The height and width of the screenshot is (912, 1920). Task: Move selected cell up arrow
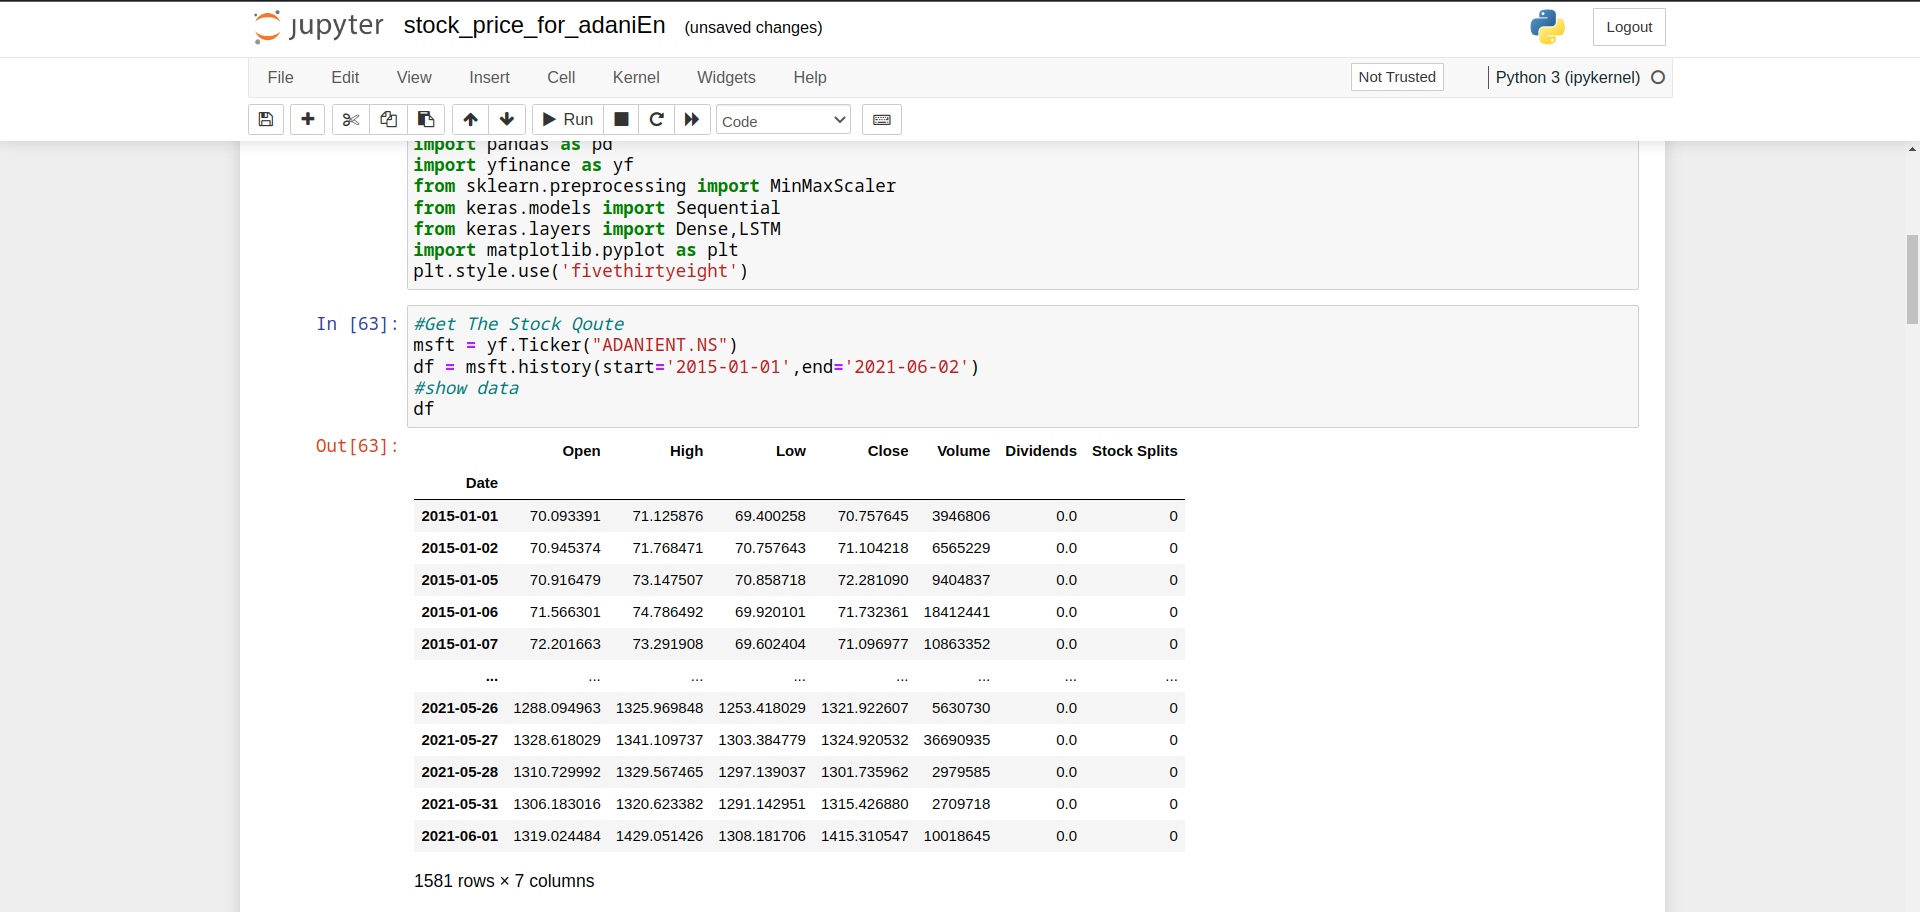470,120
